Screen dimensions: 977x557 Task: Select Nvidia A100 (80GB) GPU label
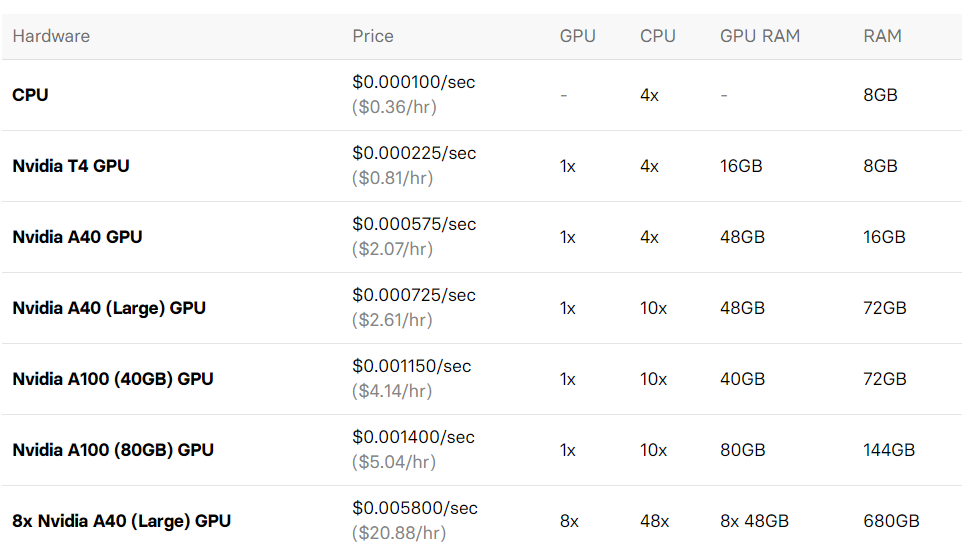pos(113,450)
